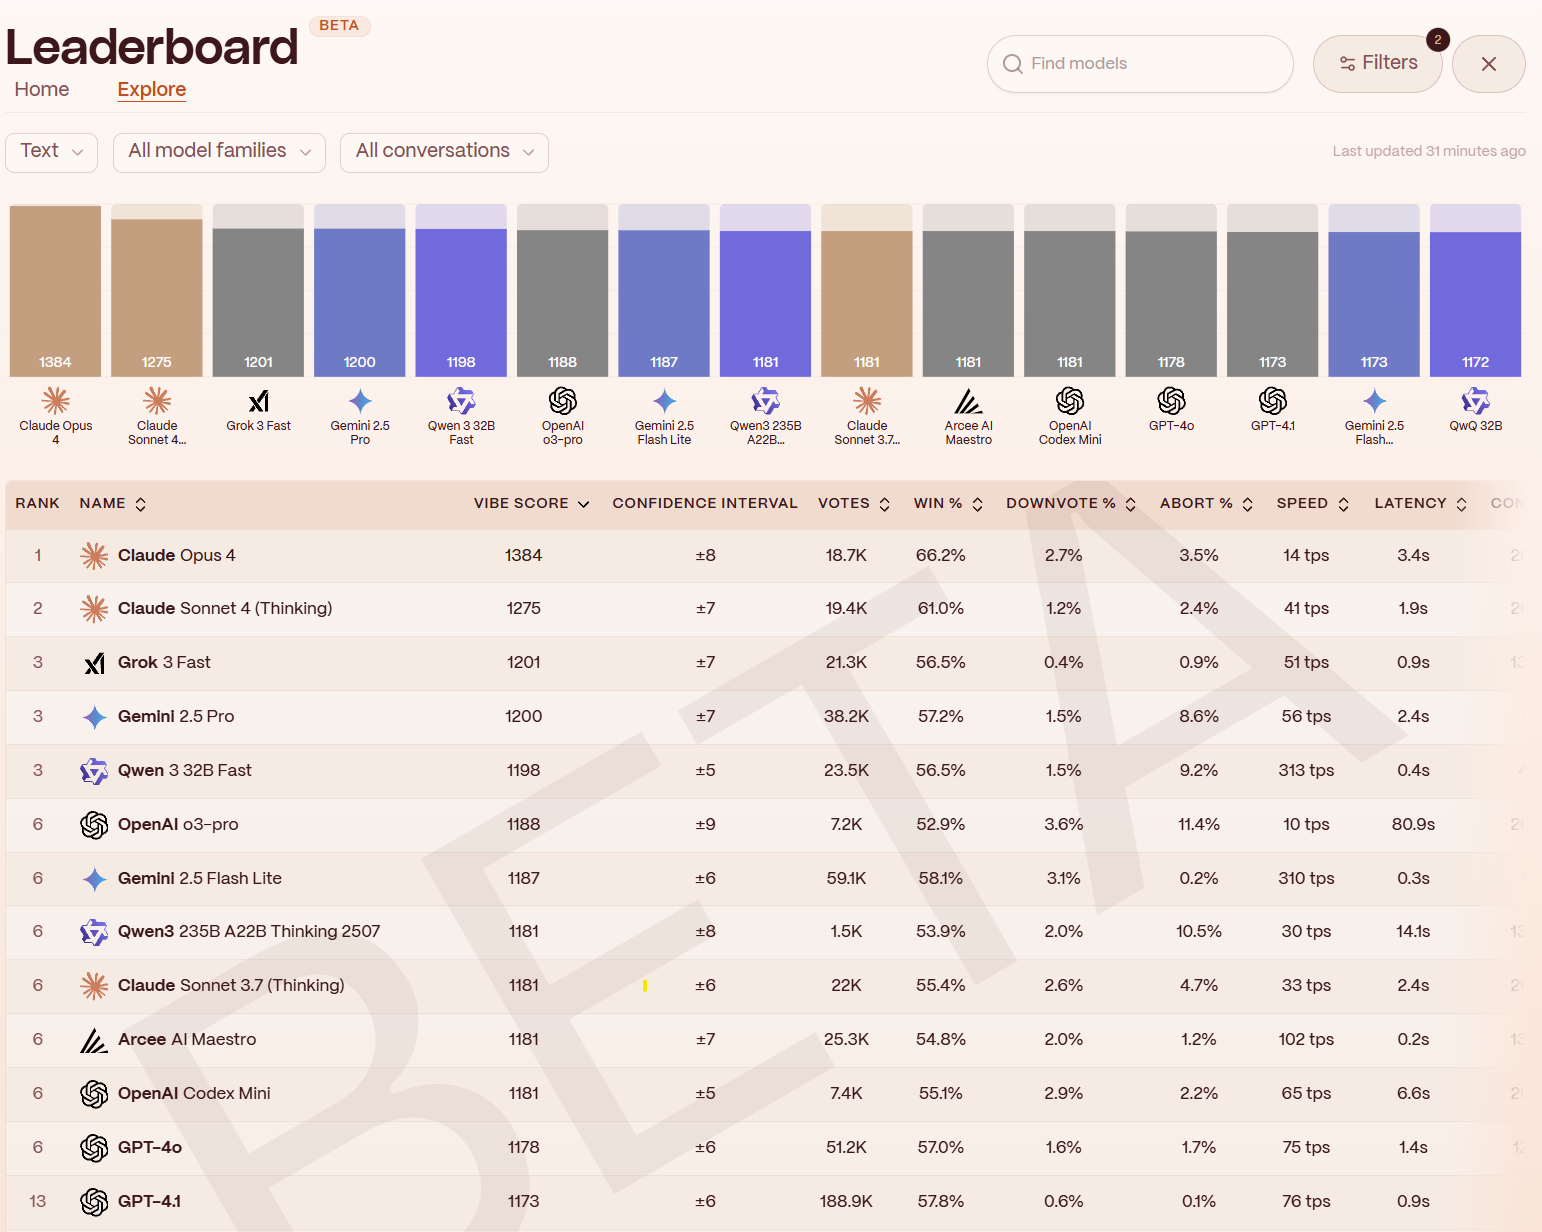Sort table by Votes column
This screenshot has width=1542, height=1232.
point(853,504)
